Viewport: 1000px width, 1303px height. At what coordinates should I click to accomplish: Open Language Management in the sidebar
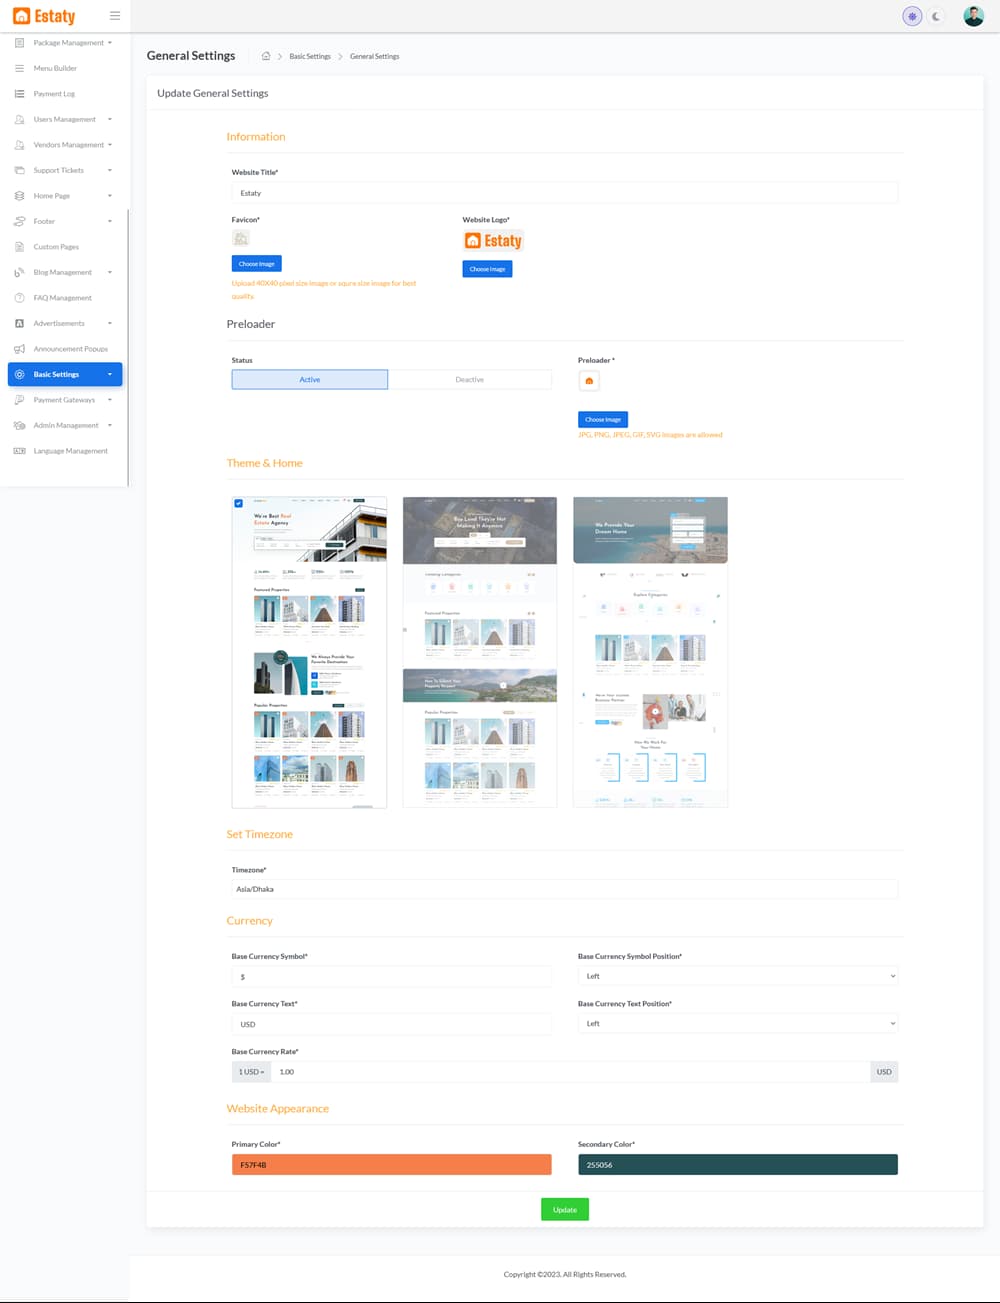(71, 451)
